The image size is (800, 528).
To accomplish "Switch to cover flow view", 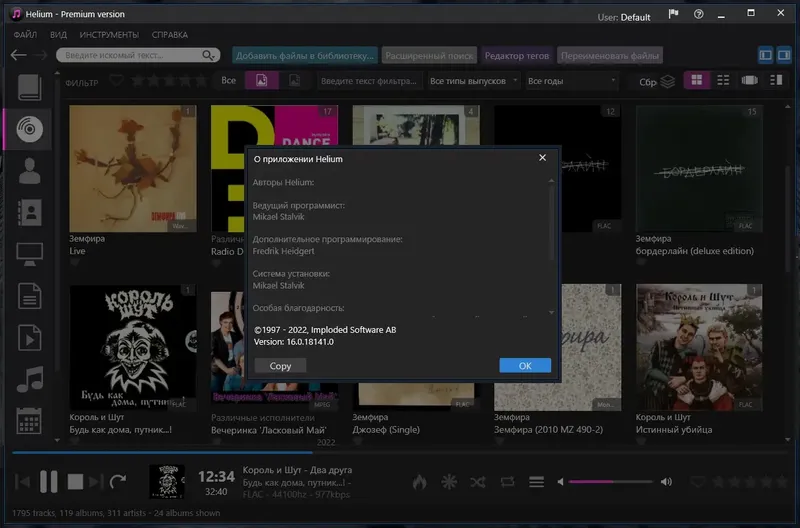I will point(749,80).
